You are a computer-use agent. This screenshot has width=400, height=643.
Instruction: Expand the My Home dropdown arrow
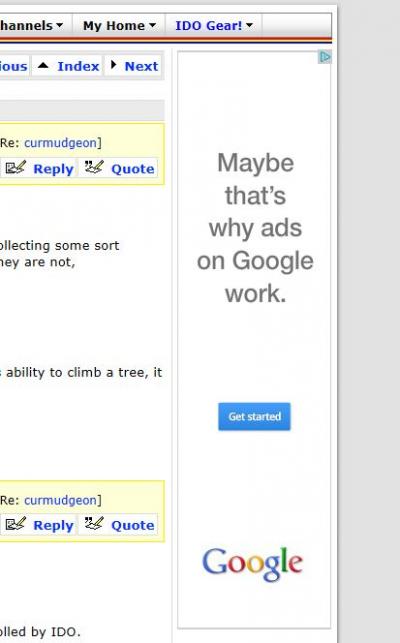click(153, 25)
